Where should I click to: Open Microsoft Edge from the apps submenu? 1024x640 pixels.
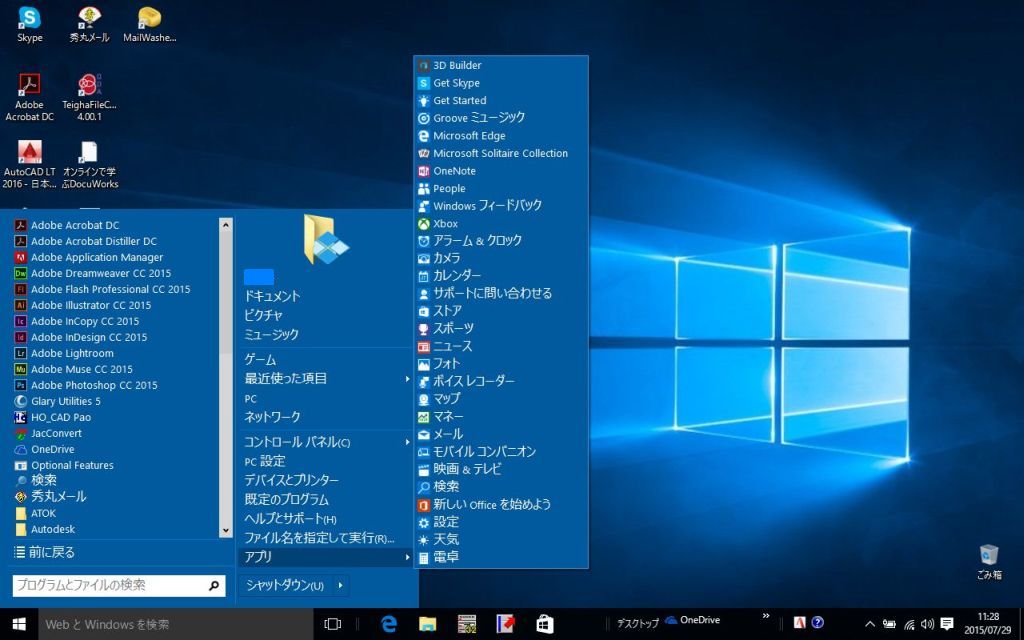point(468,136)
